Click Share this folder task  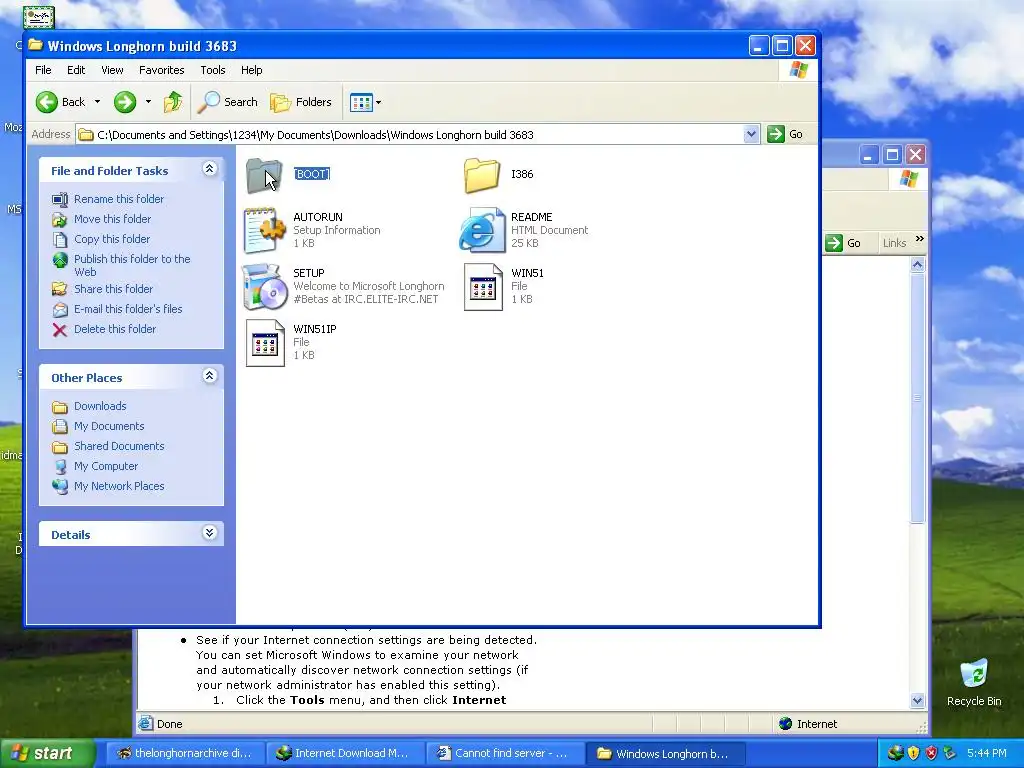point(113,289)
